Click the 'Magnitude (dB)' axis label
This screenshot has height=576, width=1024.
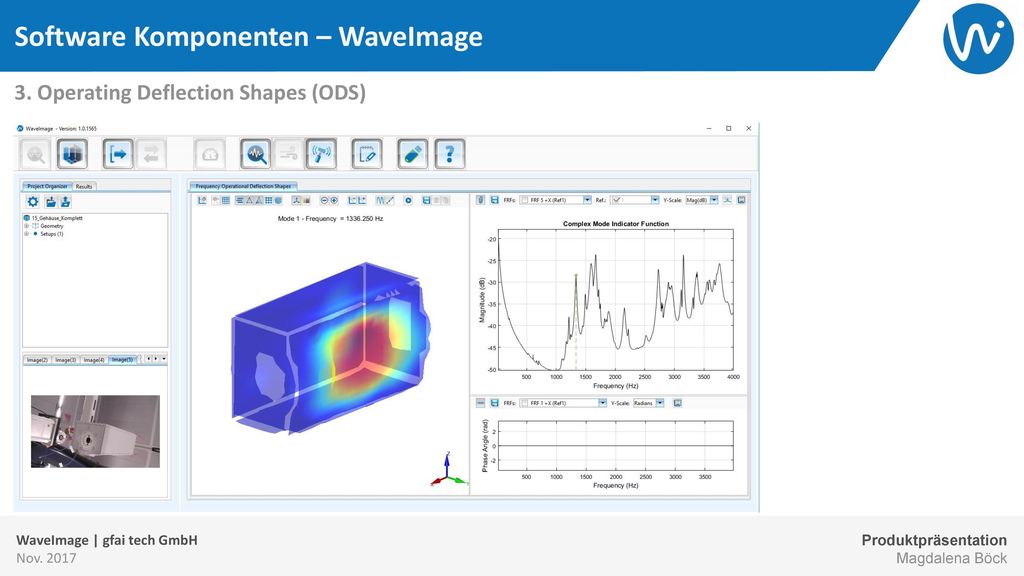[482, 300]
